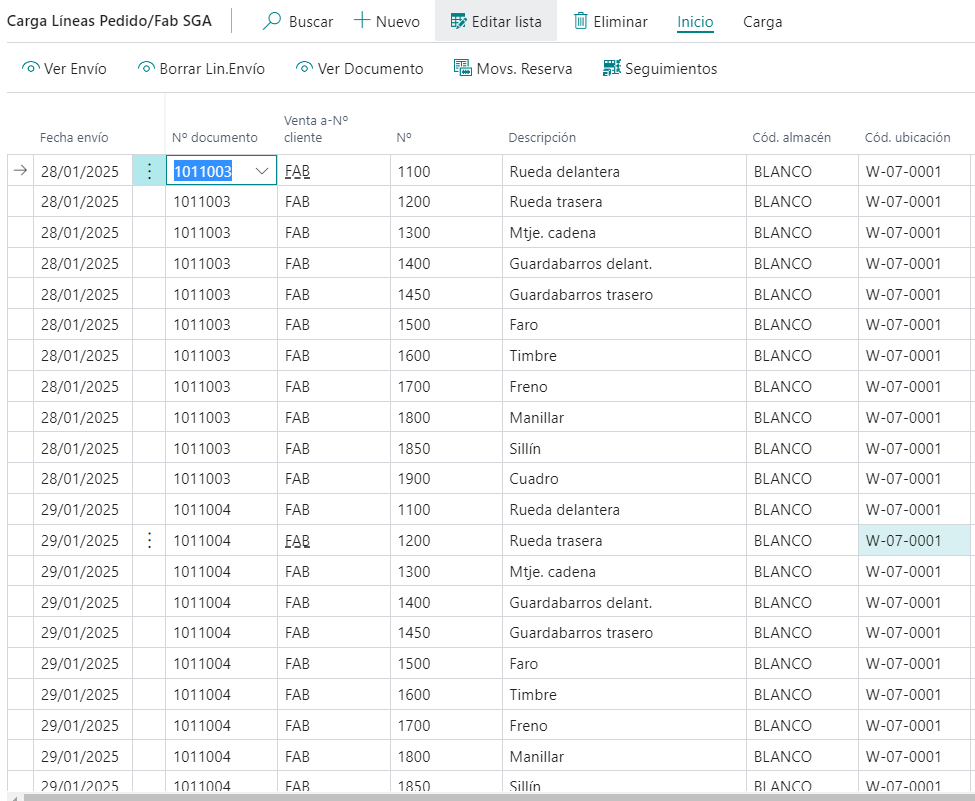This screenshot has height=801, width=975.
Task: Click the Buscar magnifier icon
Action: (272, 21)
